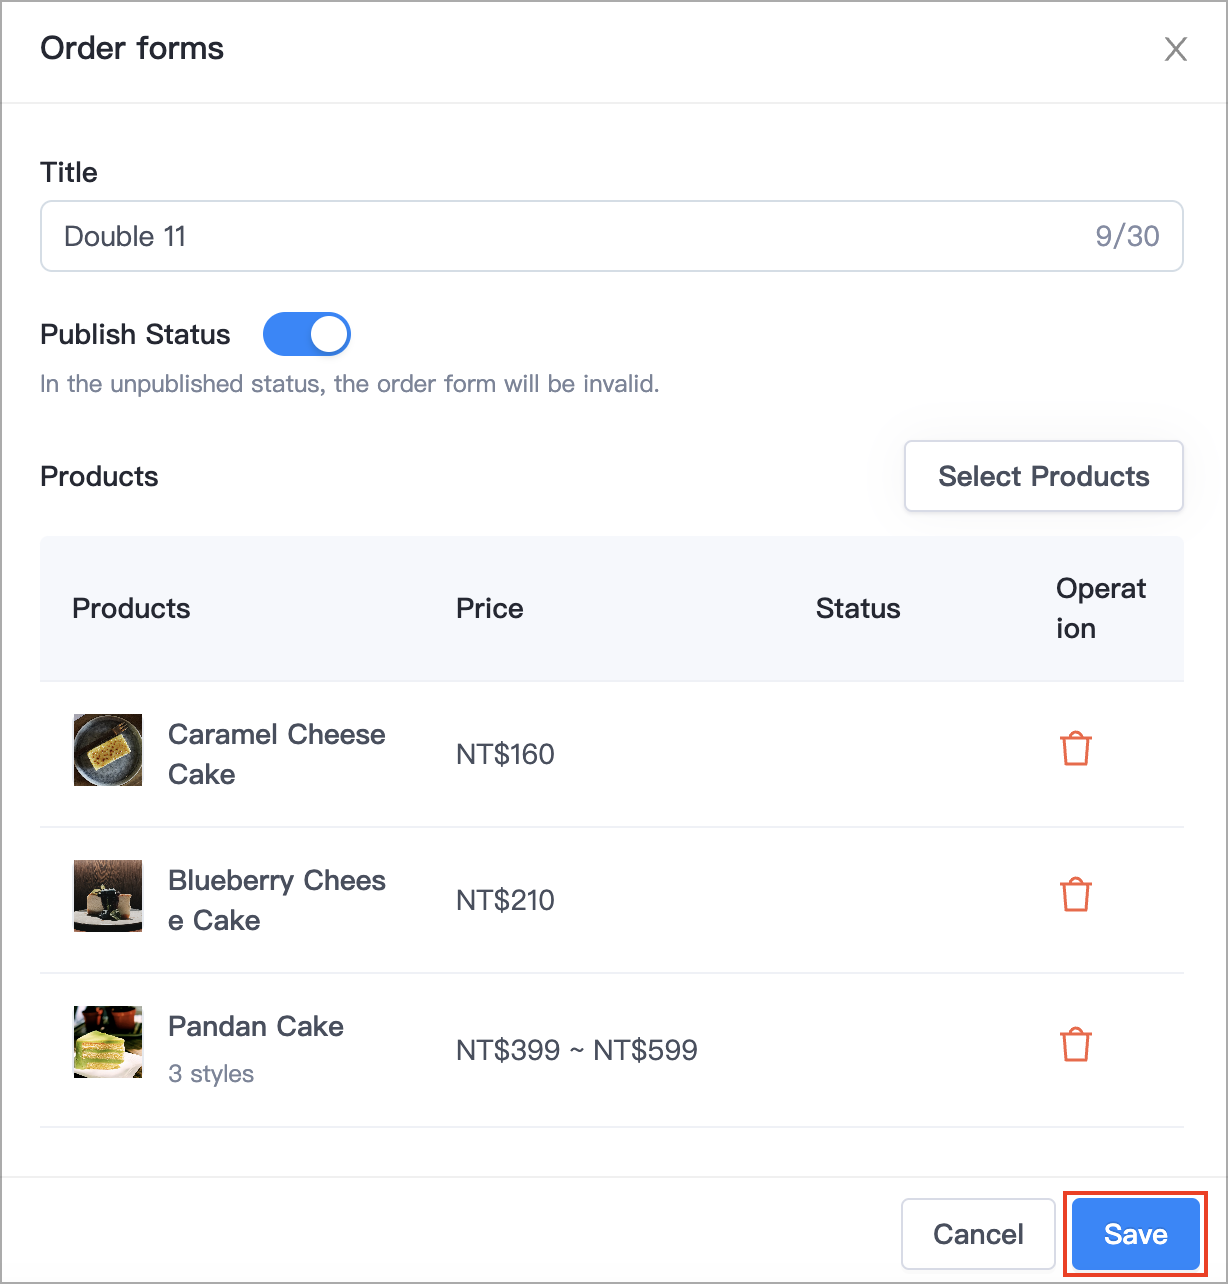Screen dimensions: 1228x1284
Task: Click the Select Products button
Action: 1043,476
